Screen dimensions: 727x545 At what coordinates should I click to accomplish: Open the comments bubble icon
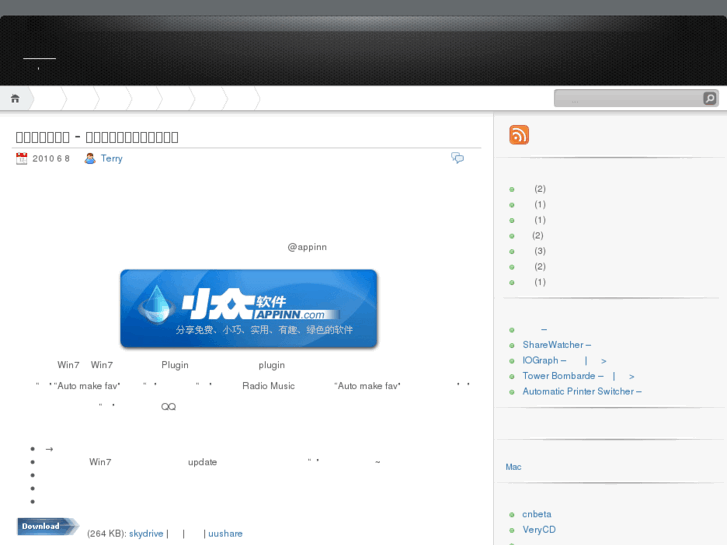pos(457,158)
